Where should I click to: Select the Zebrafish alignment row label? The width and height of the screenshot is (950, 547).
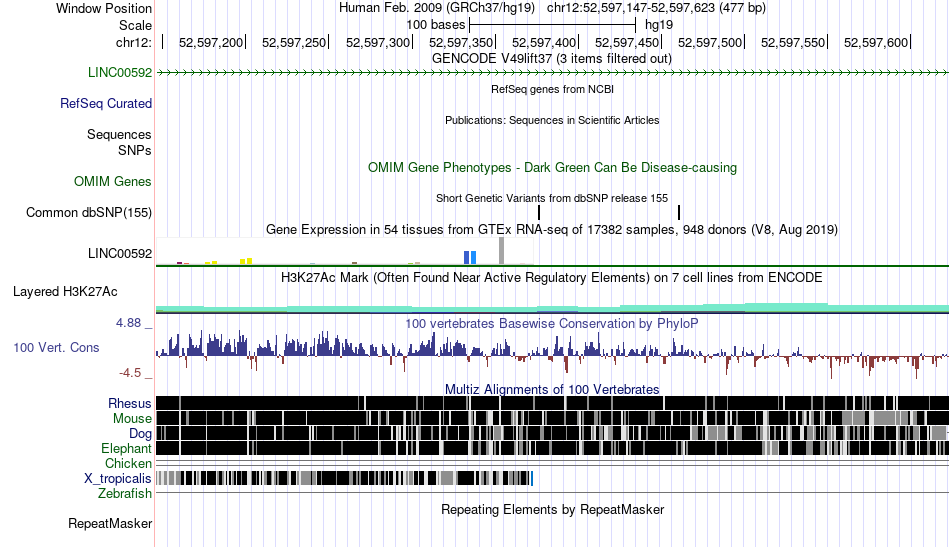125,494
